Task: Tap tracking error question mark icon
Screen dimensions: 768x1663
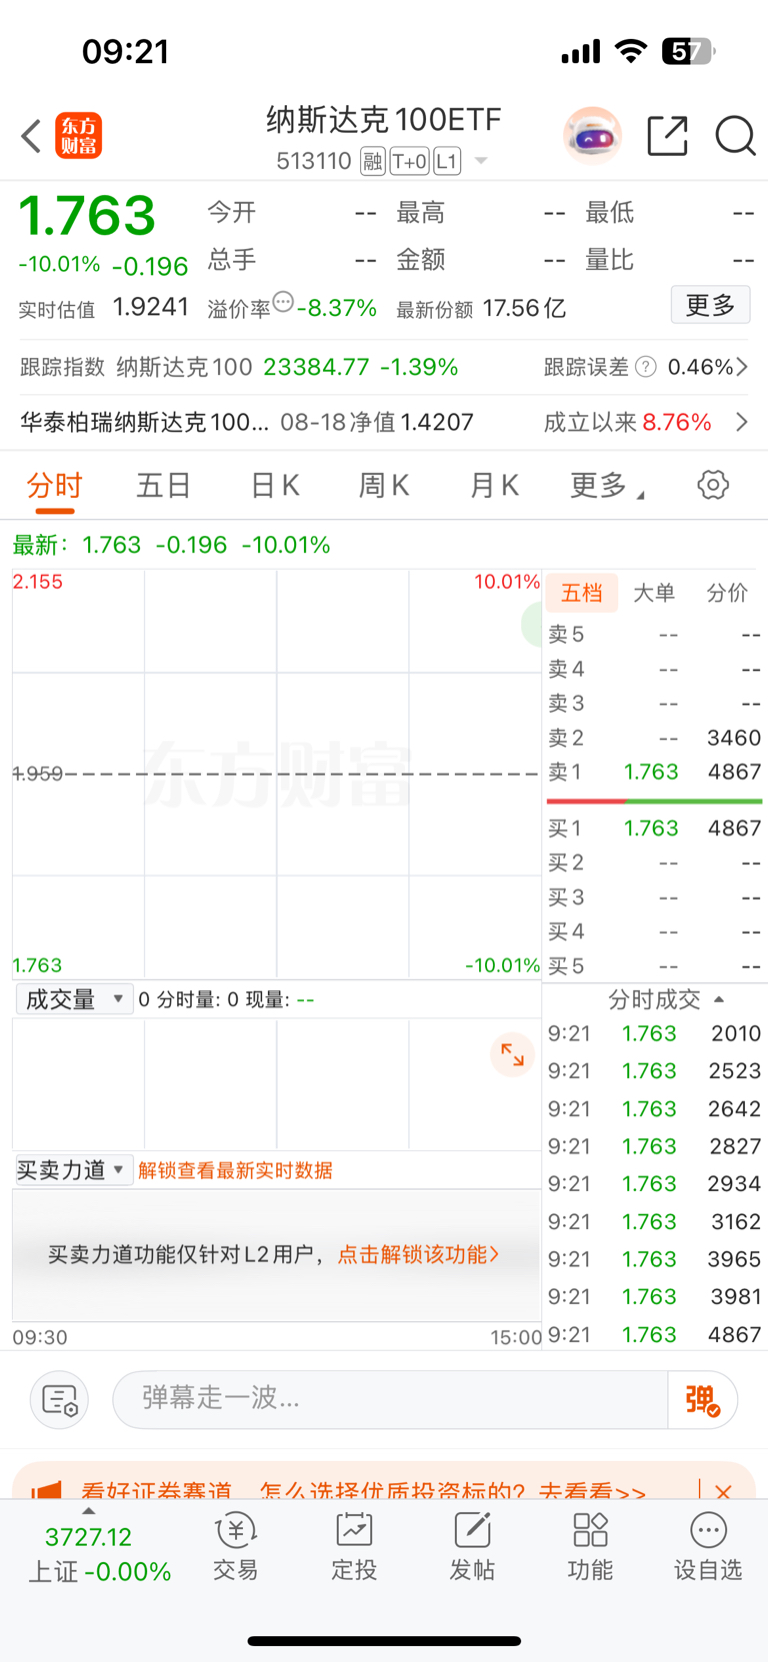Action: tap(646, 367)
